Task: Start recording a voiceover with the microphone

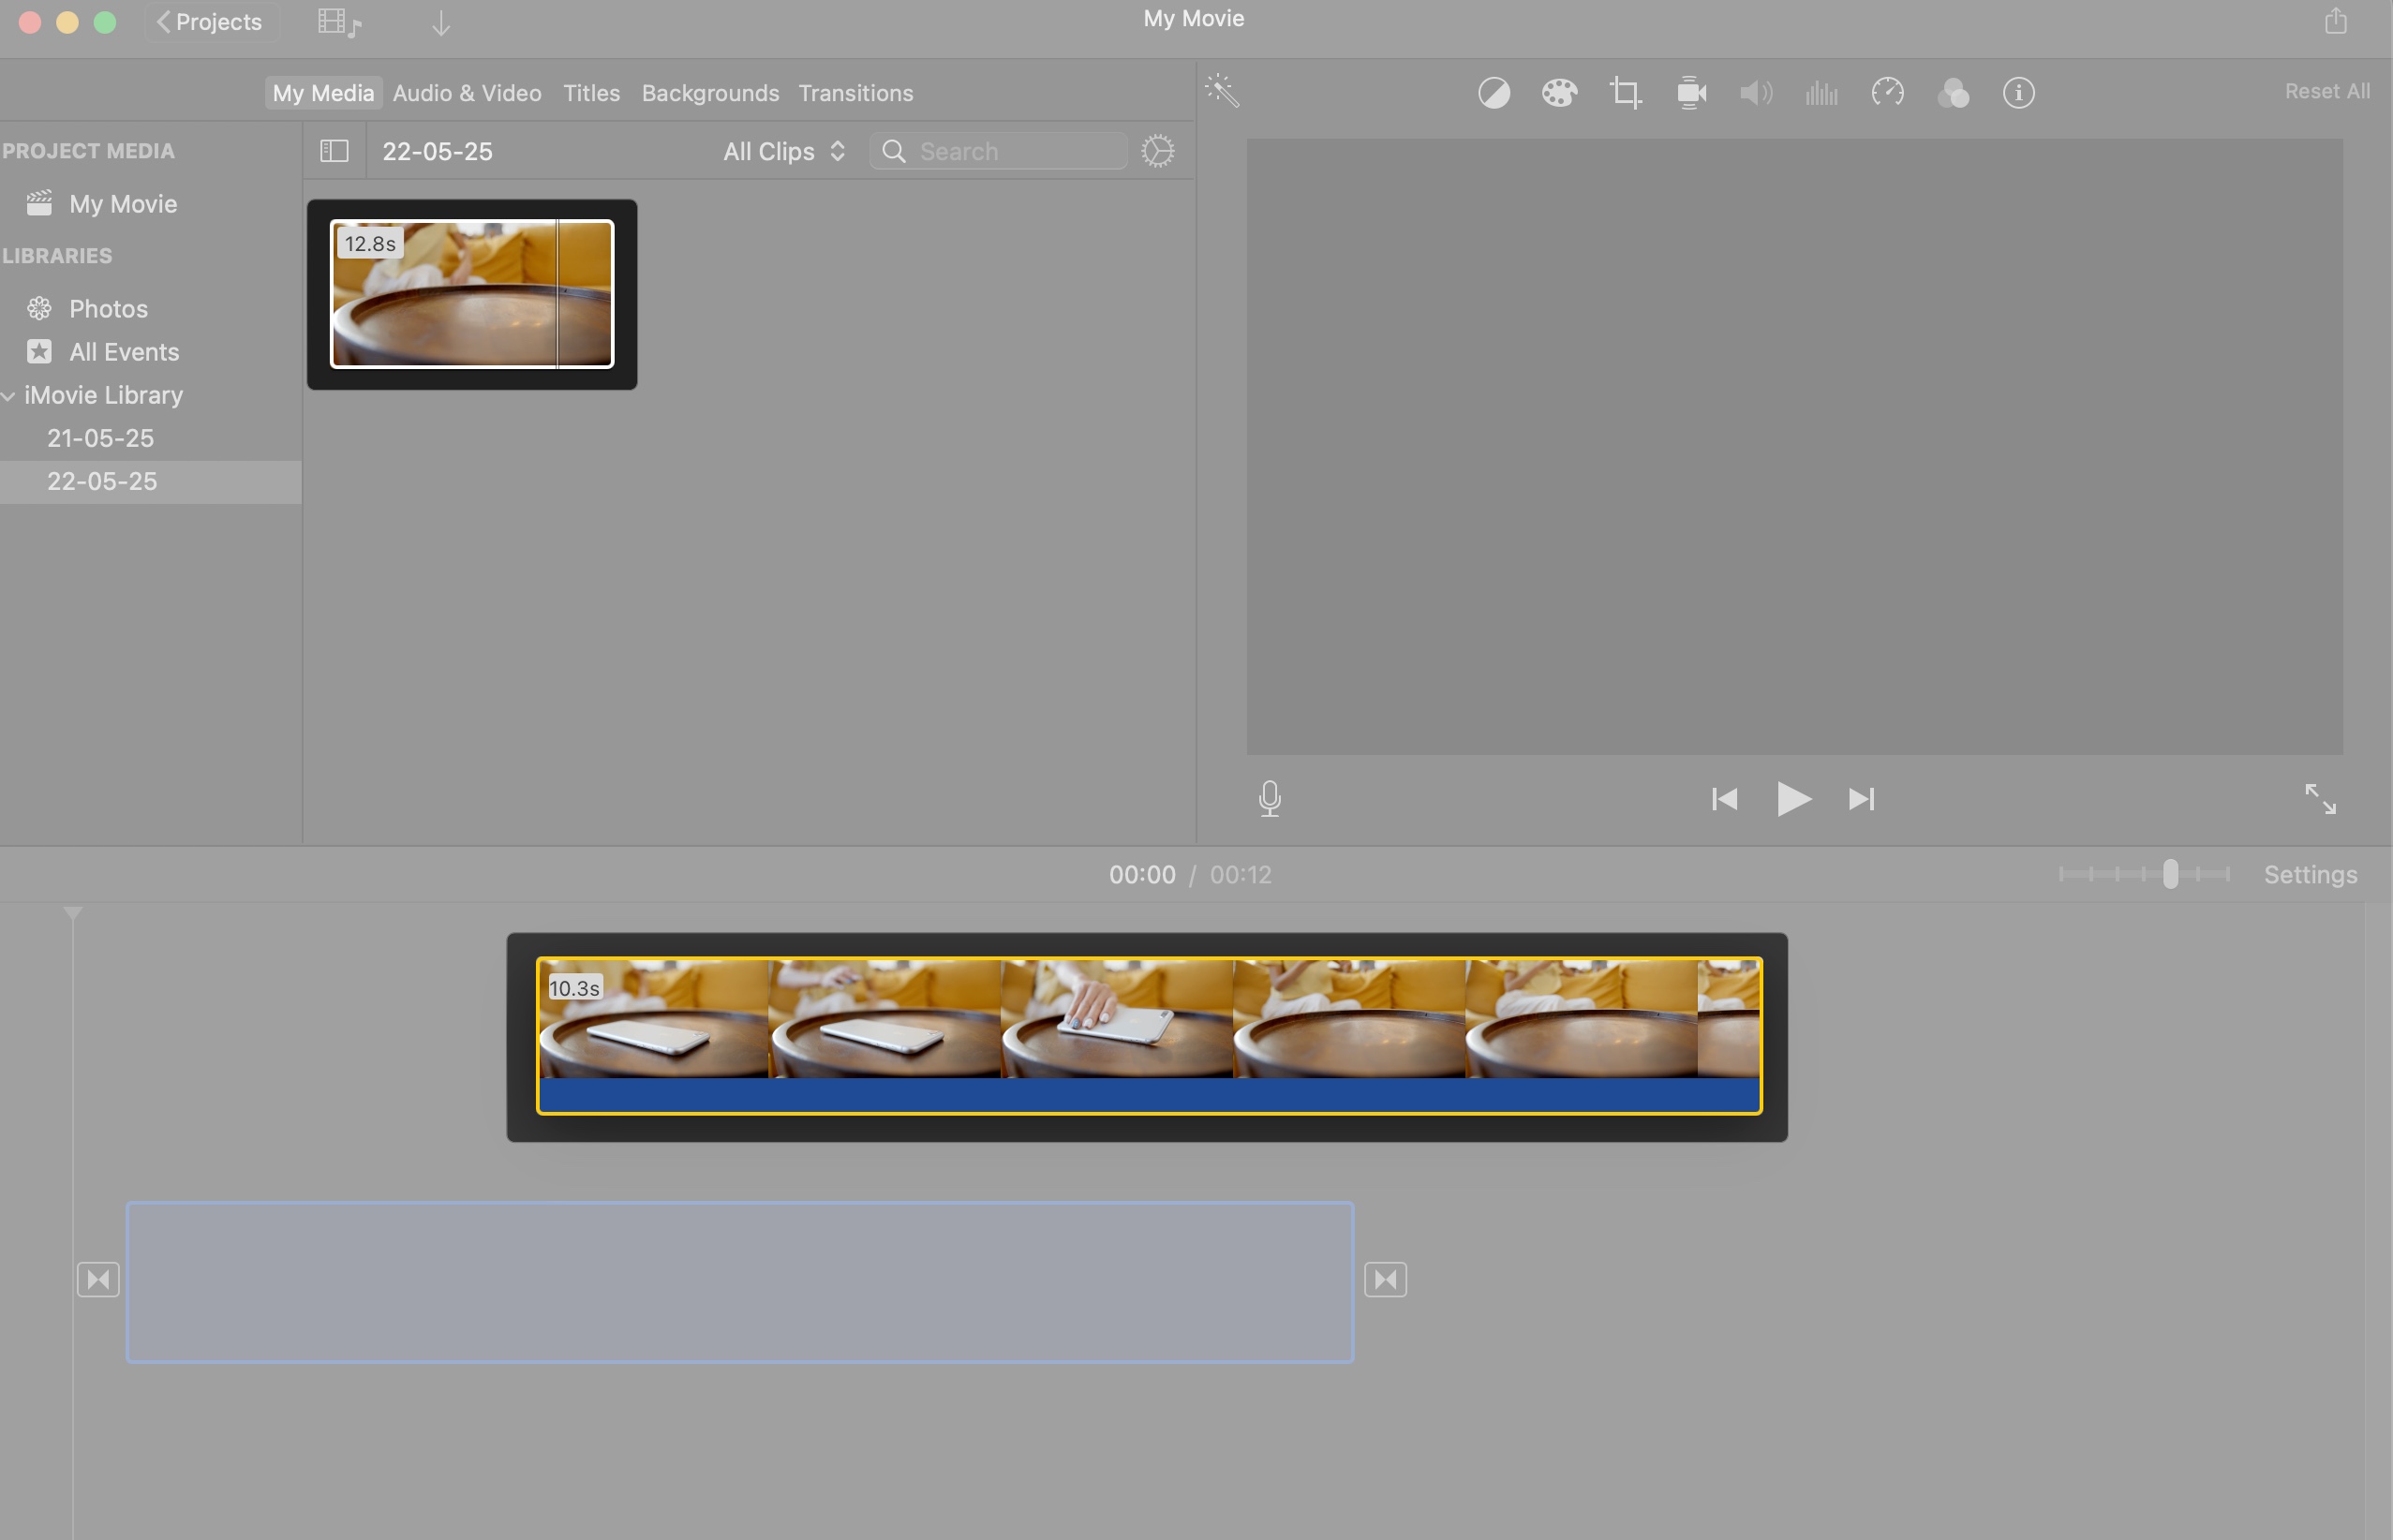Action: pos(1269,798)
